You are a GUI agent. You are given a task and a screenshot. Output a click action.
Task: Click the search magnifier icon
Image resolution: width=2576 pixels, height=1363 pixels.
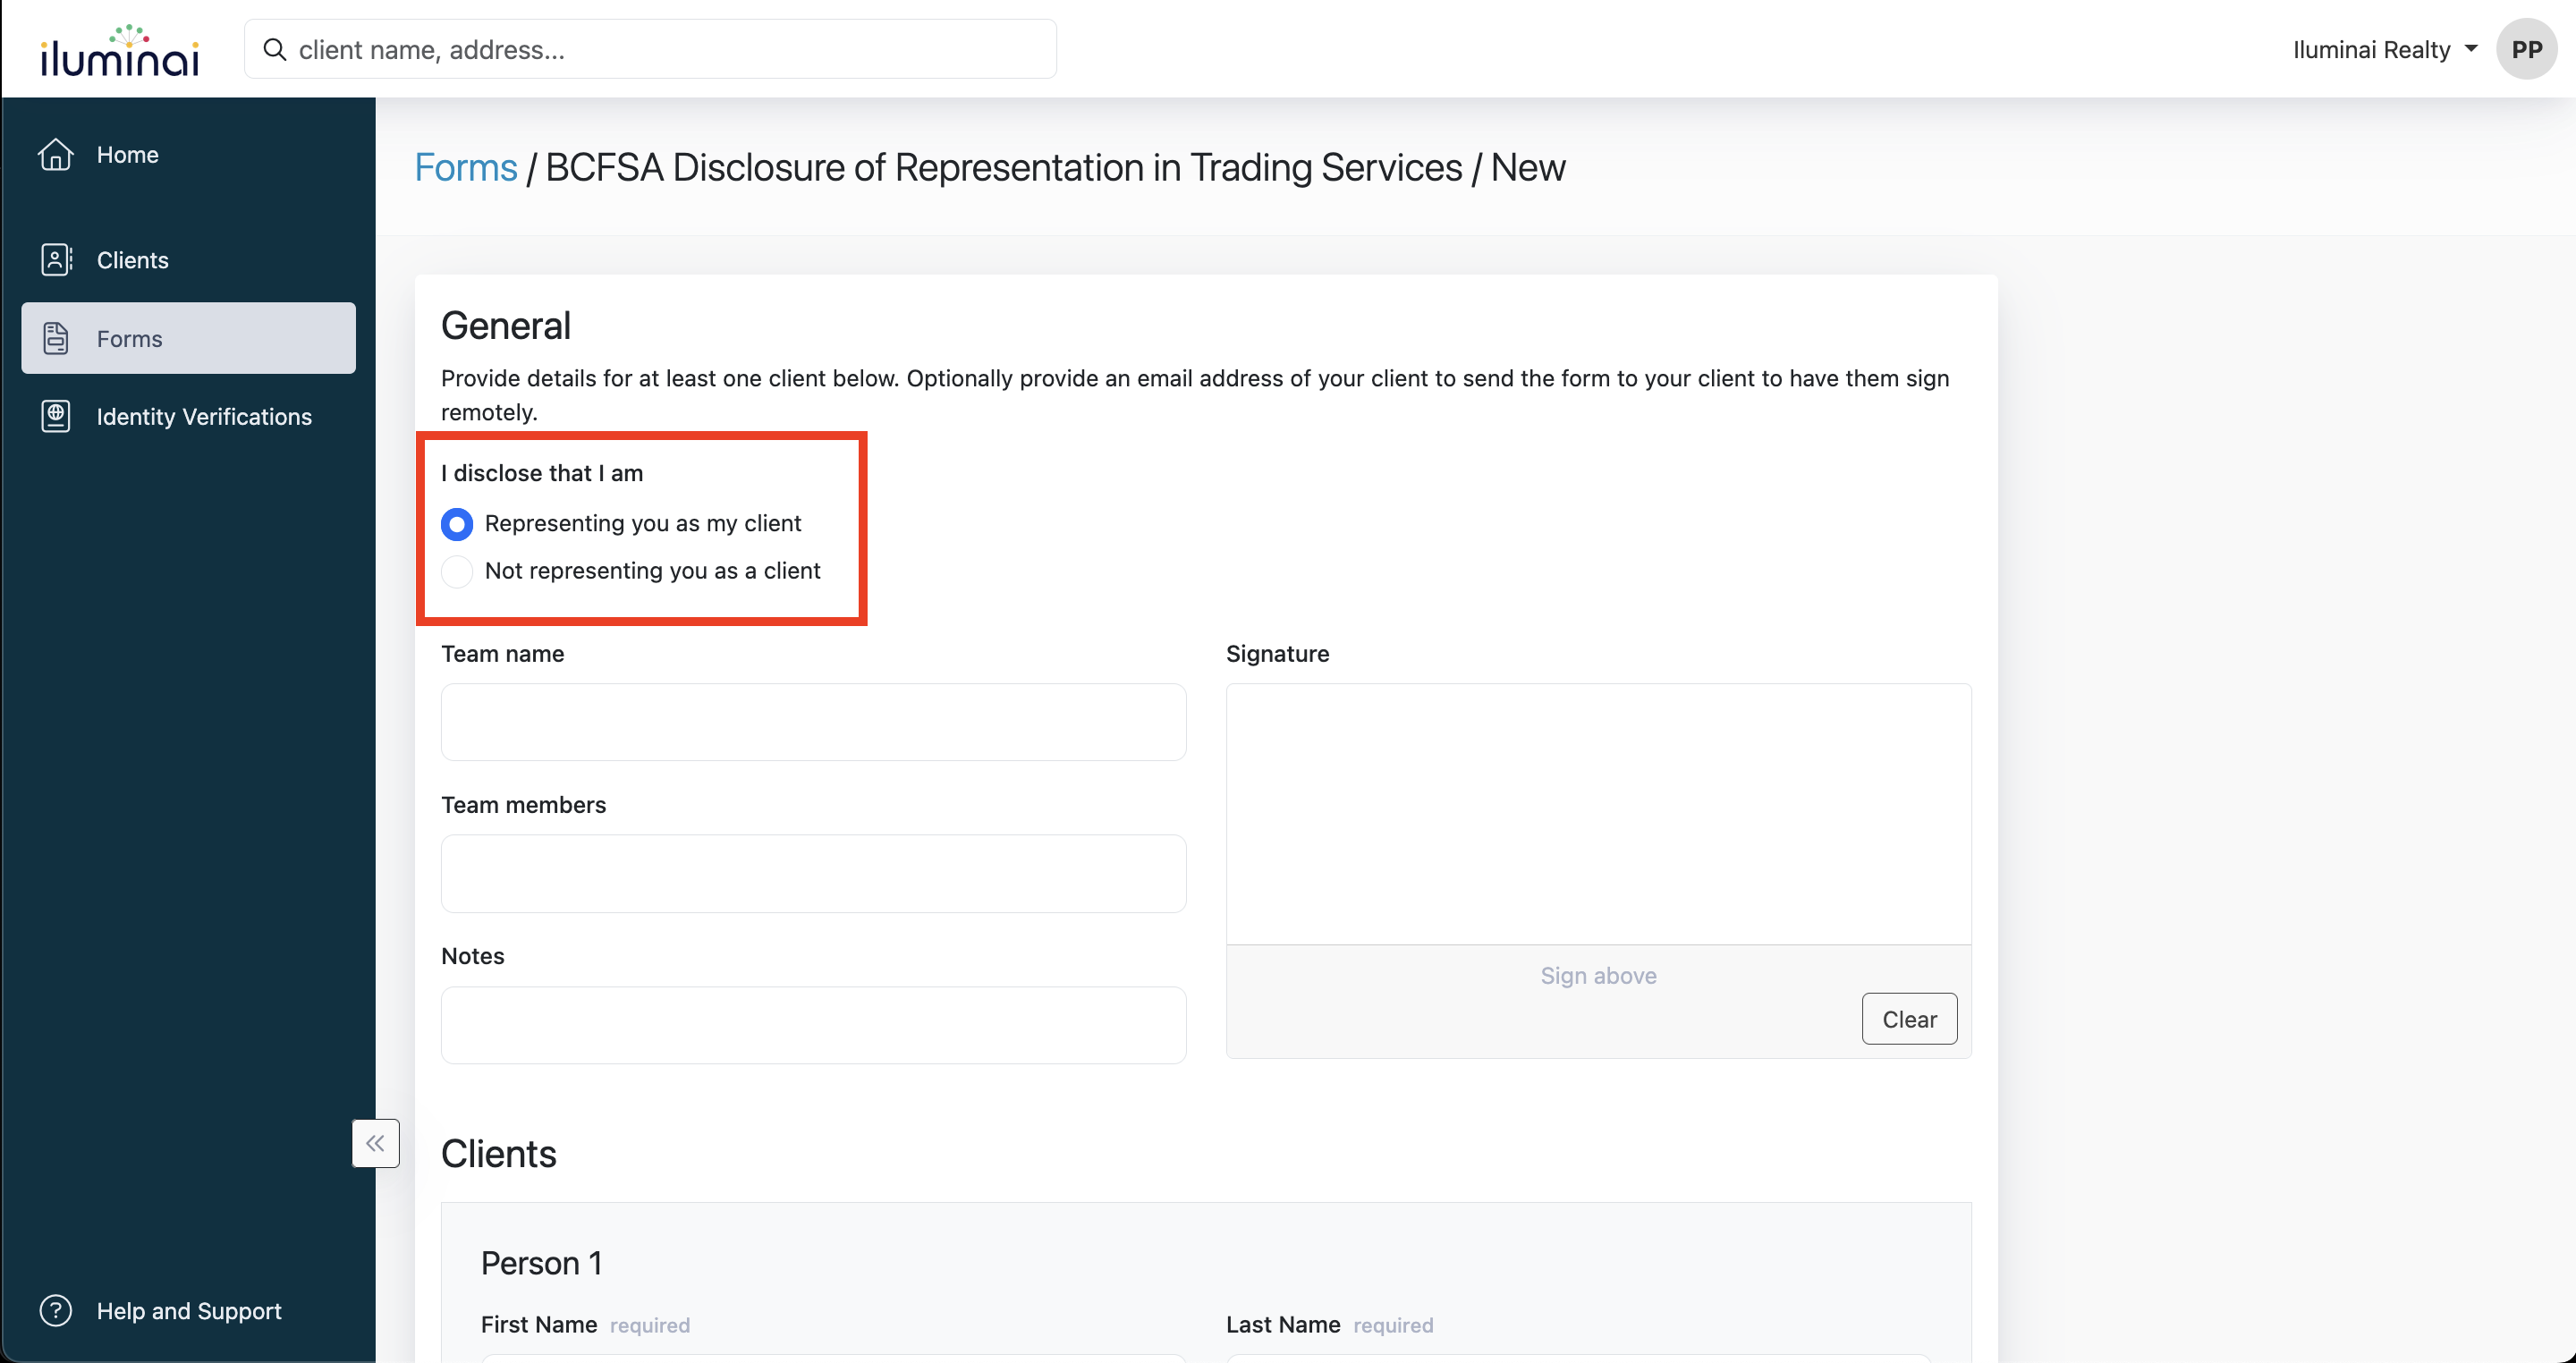click(x=274, y=49)
